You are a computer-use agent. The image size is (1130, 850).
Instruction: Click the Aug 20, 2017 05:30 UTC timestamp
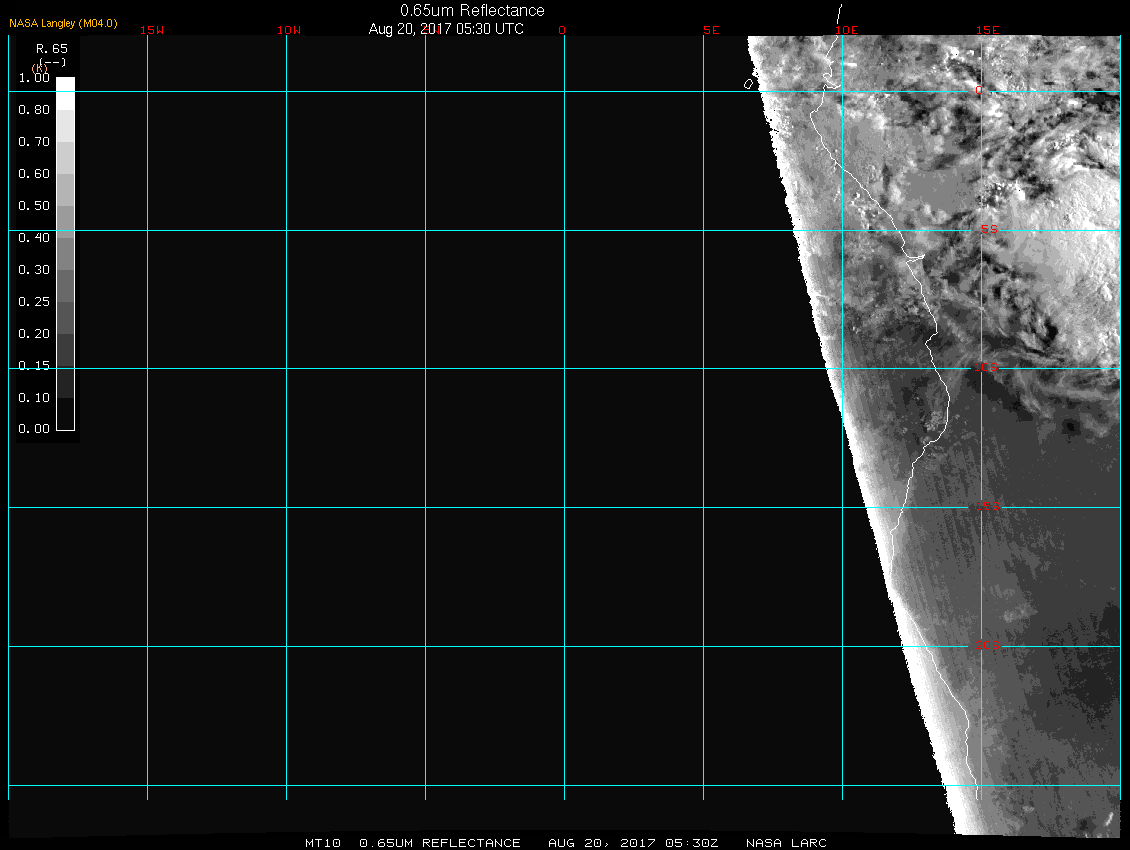click(446, 29)
